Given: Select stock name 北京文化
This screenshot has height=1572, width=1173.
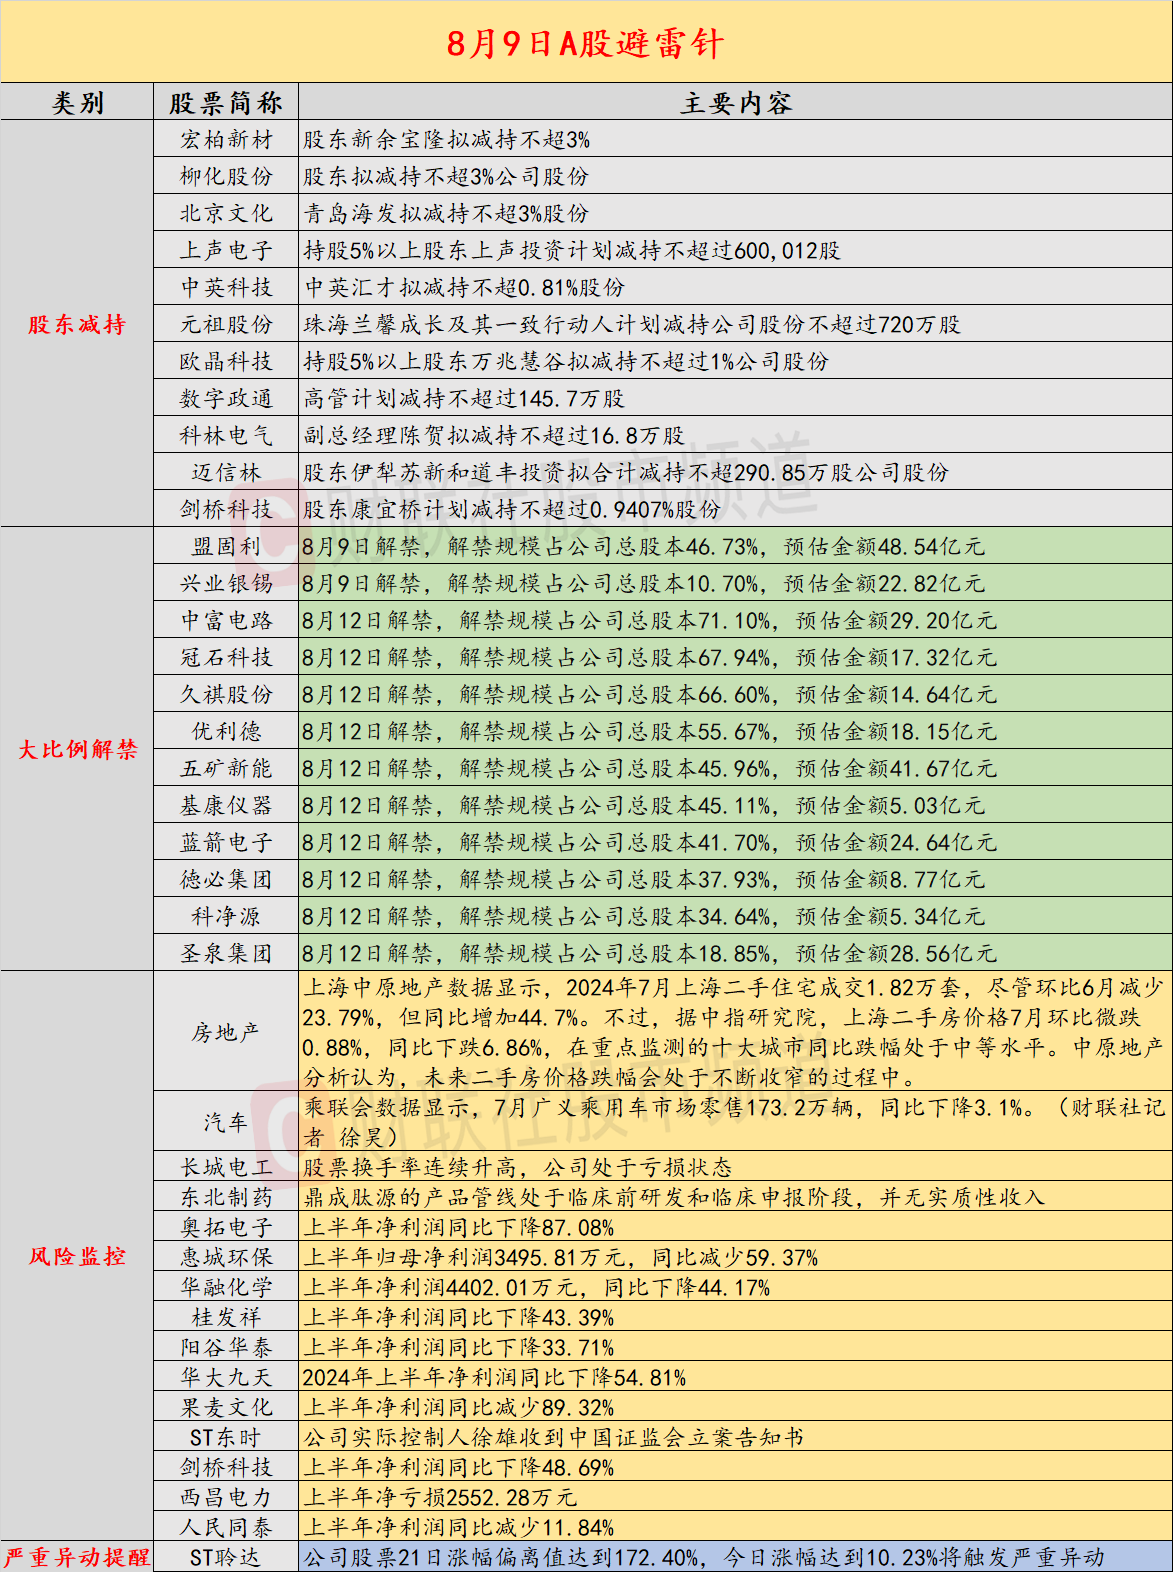Looking at the screenshot, I should (226, 214).
